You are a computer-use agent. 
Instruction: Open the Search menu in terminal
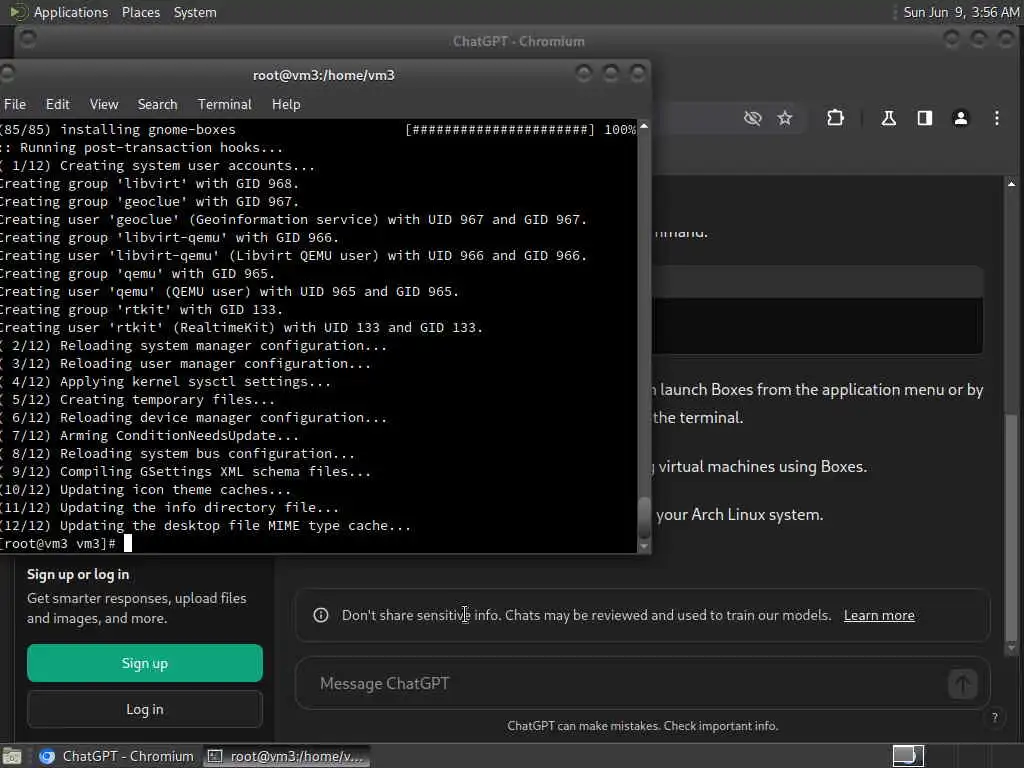click(x=157, y=104)
